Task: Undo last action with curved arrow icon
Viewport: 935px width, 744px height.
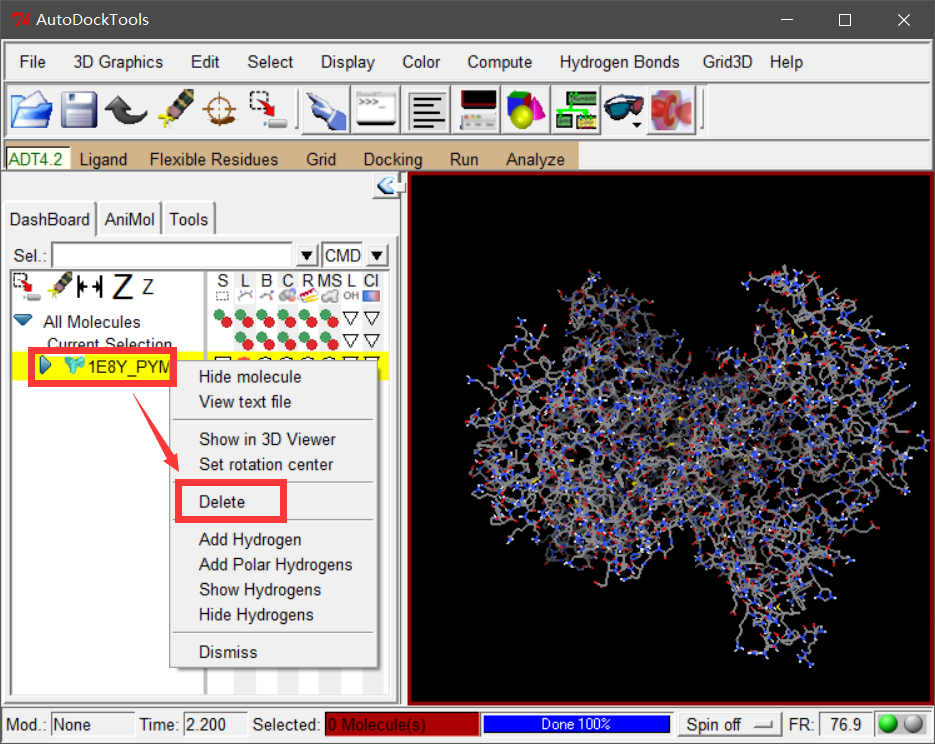Action: [x=126, y=110]
